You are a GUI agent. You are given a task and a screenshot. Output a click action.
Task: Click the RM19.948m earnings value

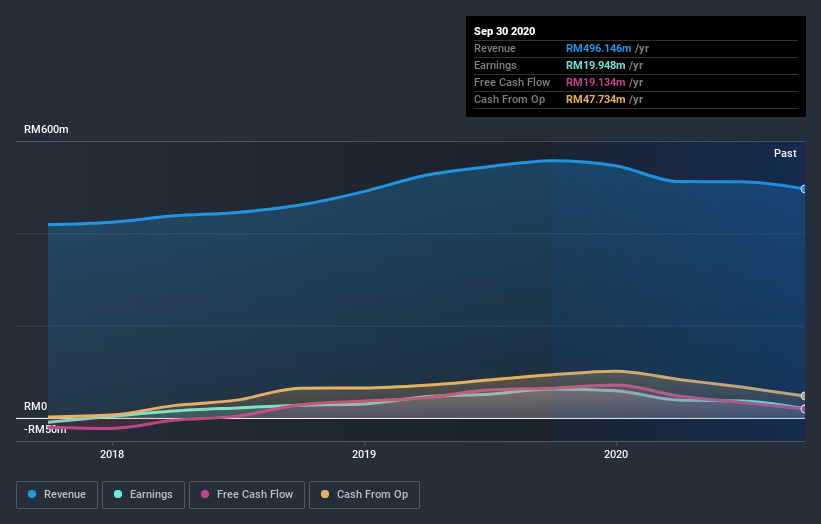[x=595, y=65]
